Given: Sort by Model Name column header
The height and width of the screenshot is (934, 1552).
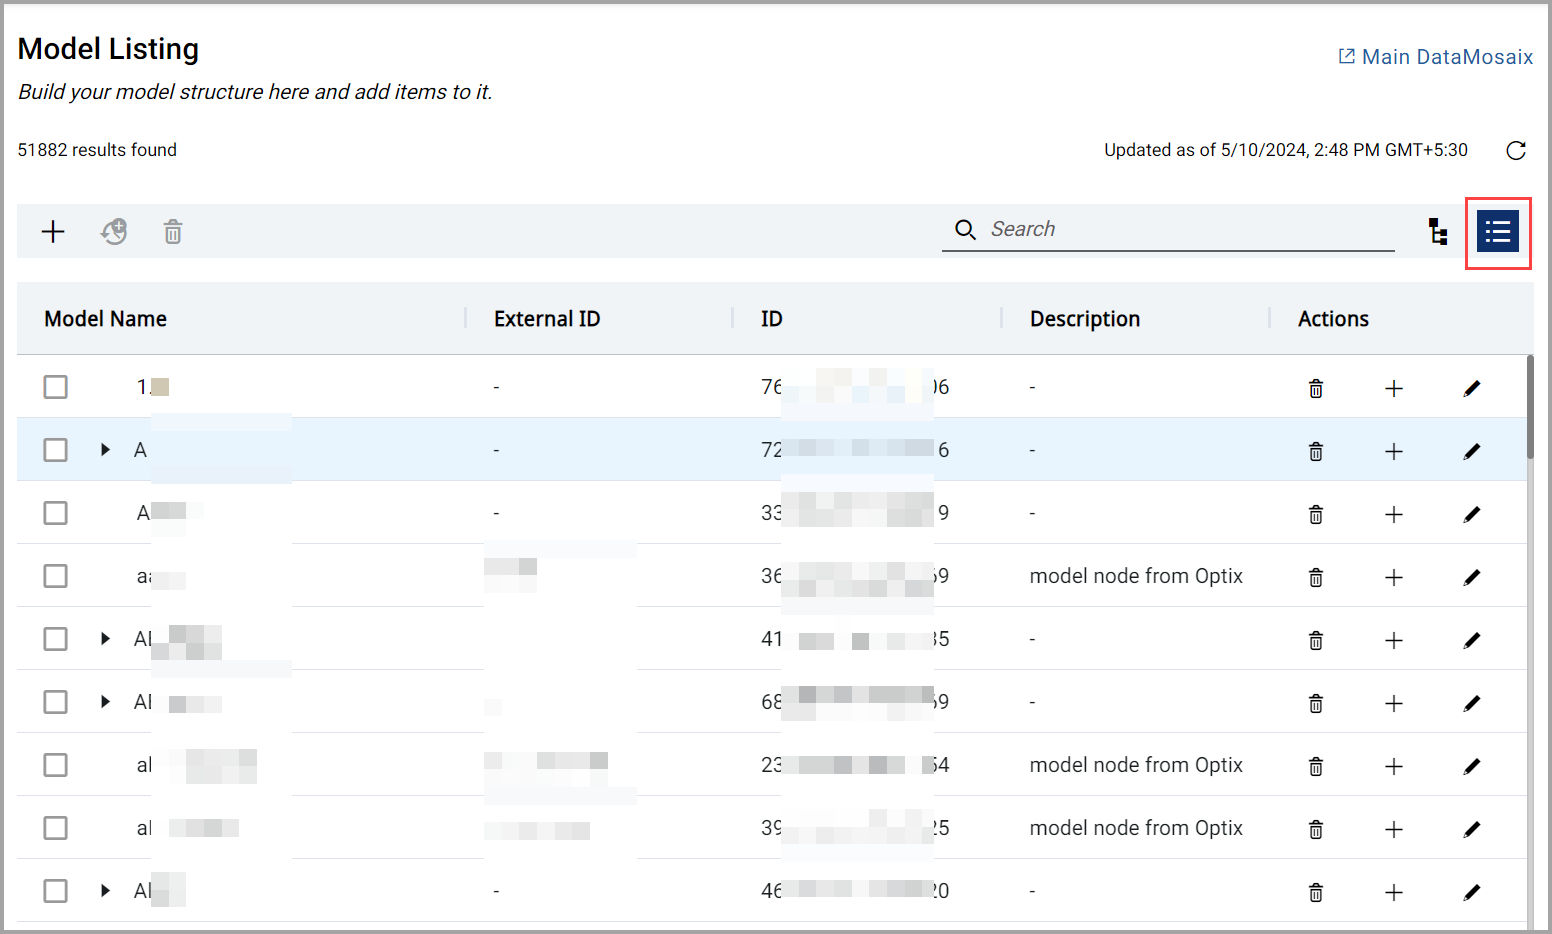Looking at the screenshot, I should coord(106,319).
